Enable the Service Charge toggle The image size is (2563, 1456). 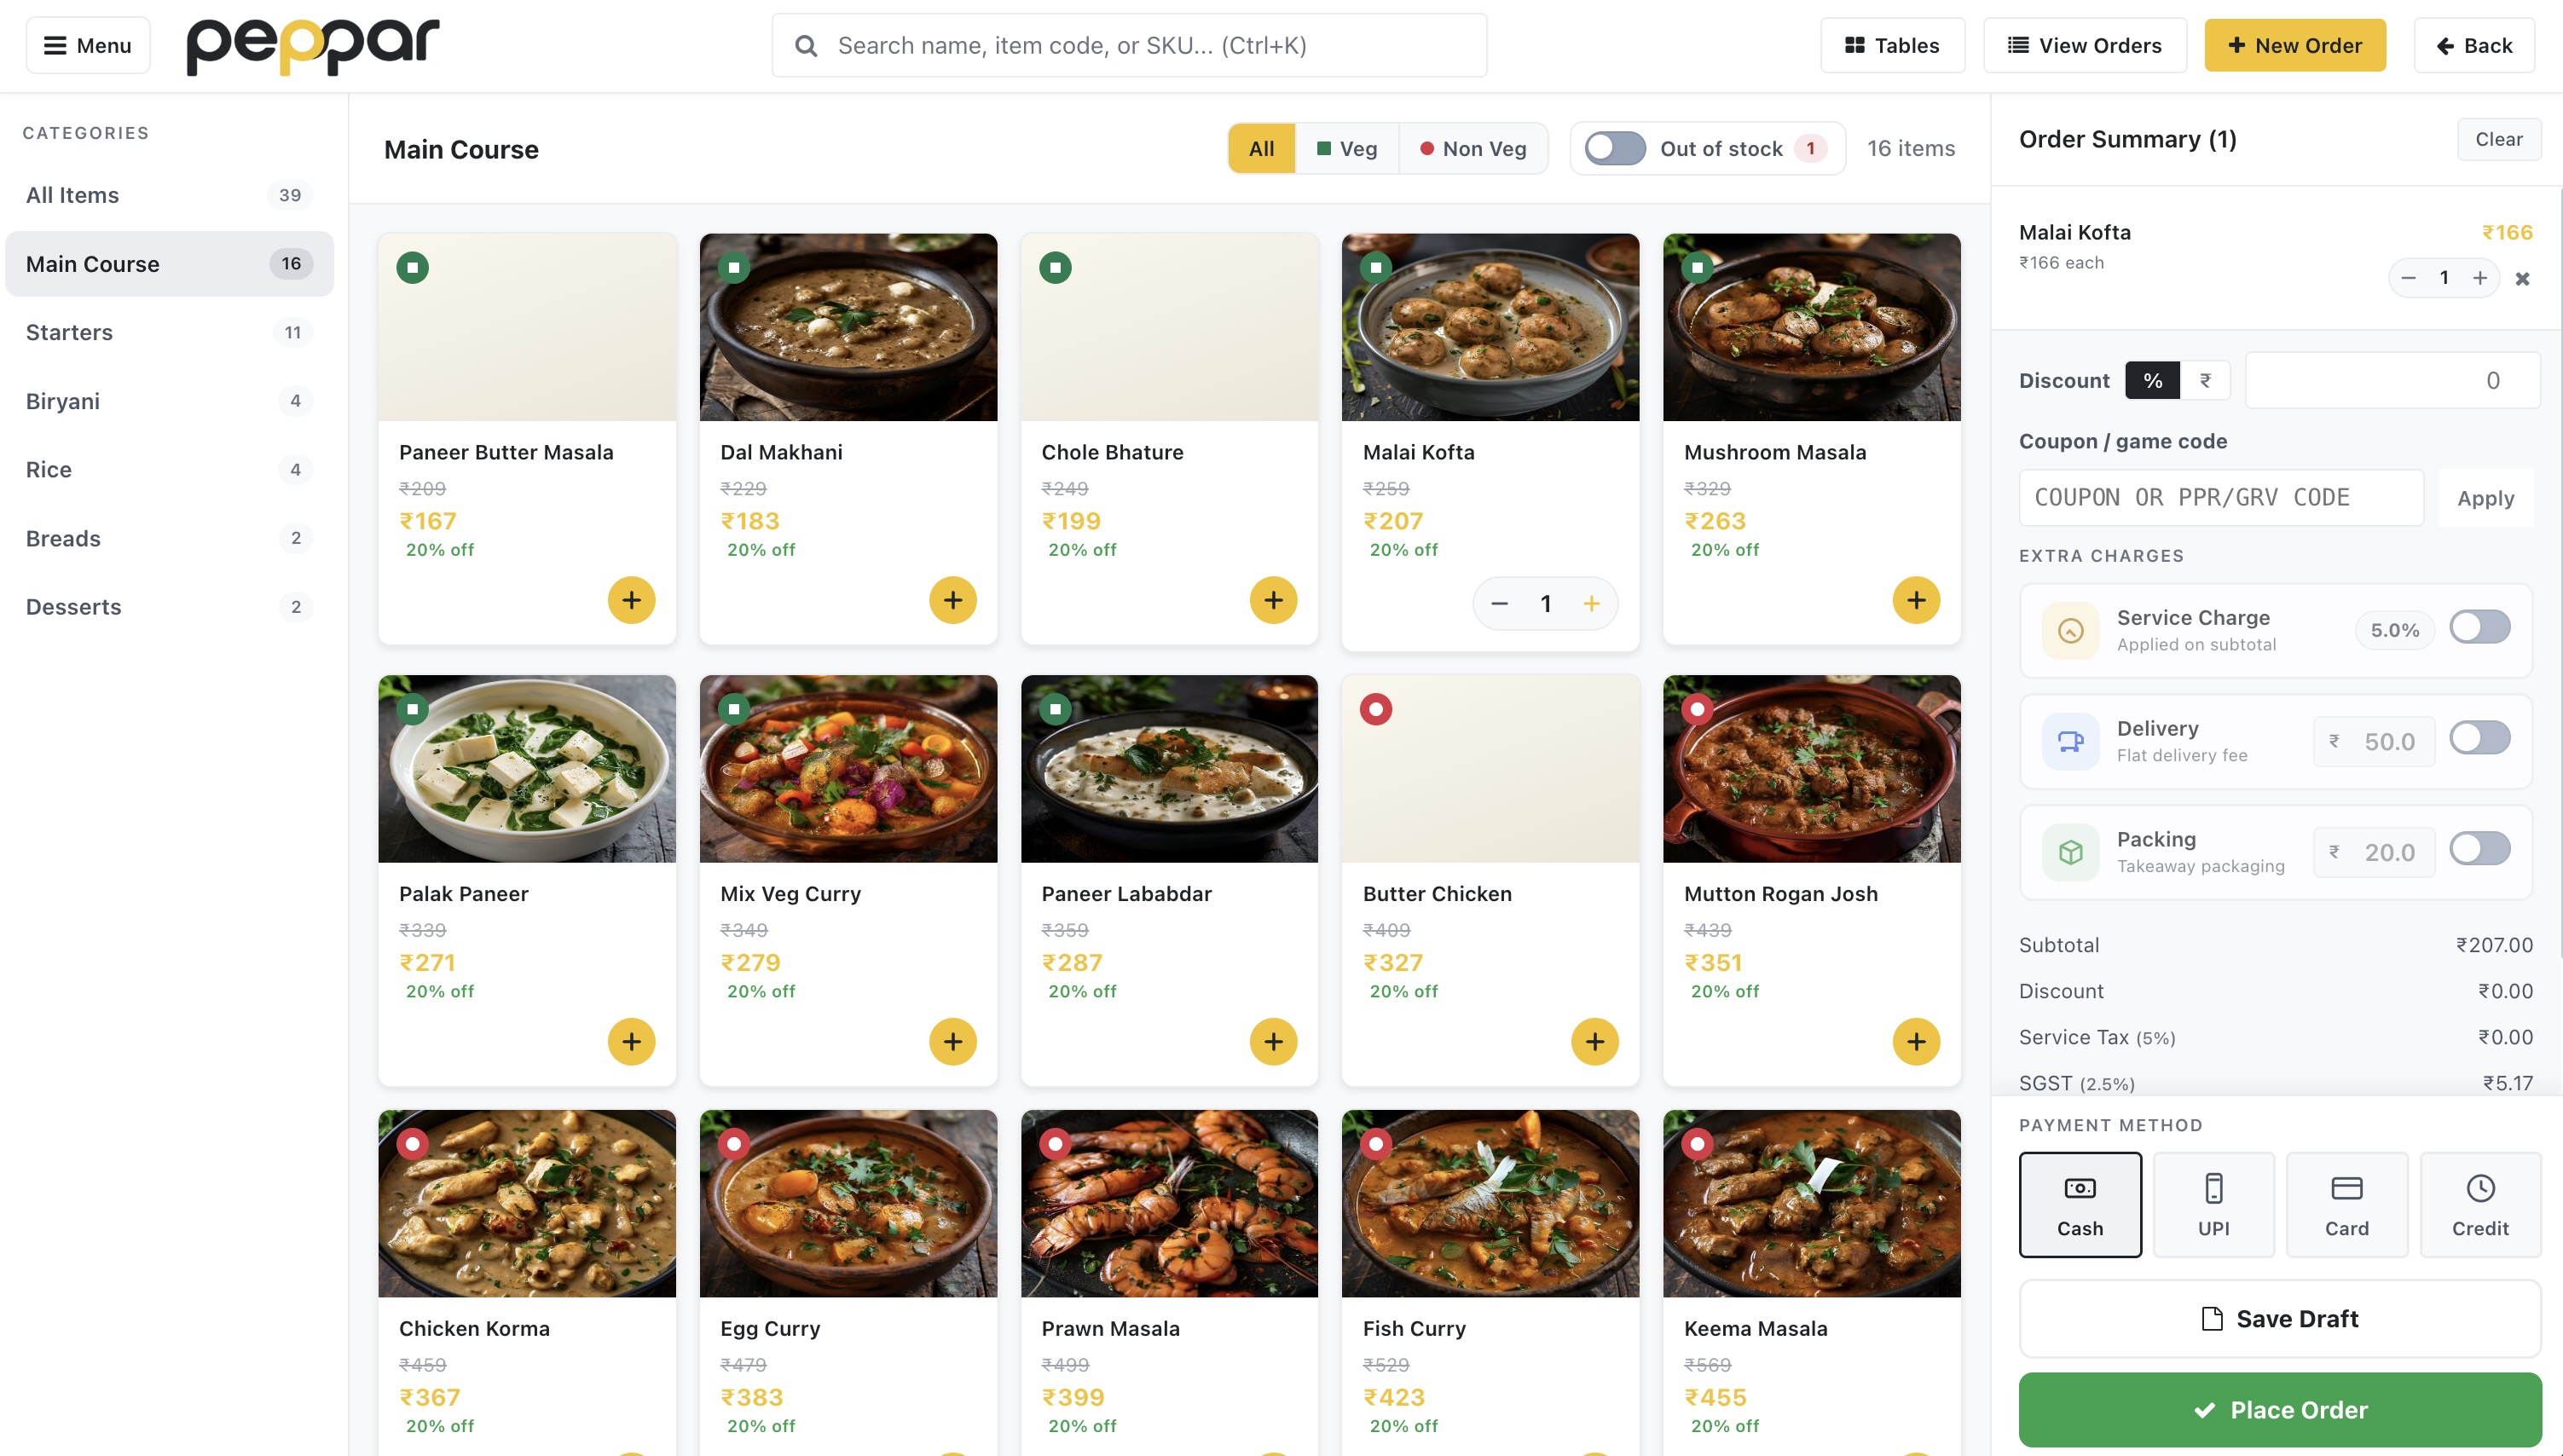[x=2479, y=628]
